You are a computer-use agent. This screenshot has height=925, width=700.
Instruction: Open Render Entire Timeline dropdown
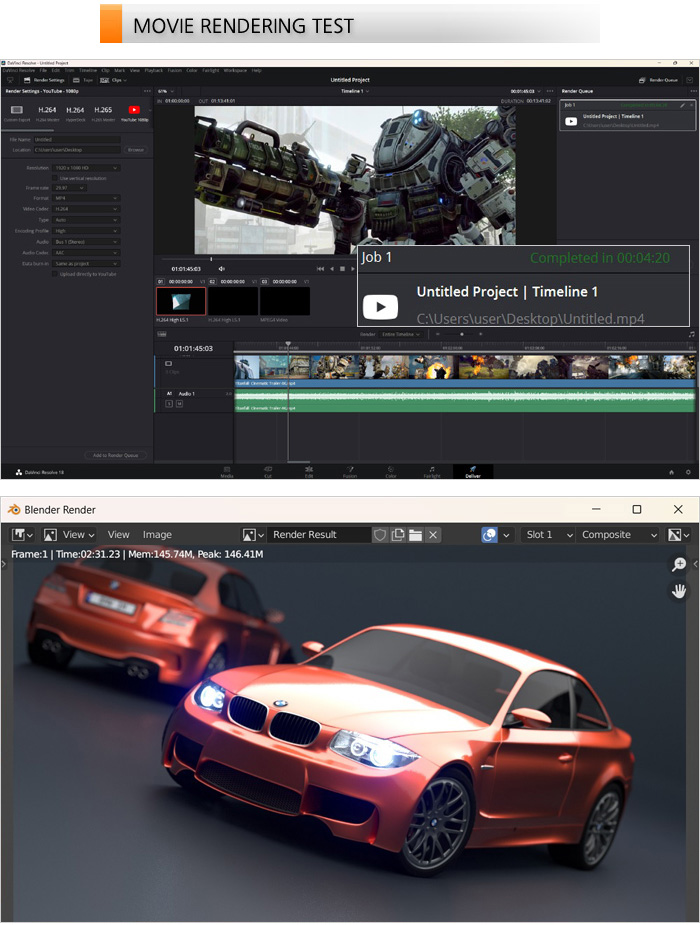tap(400, 334)
